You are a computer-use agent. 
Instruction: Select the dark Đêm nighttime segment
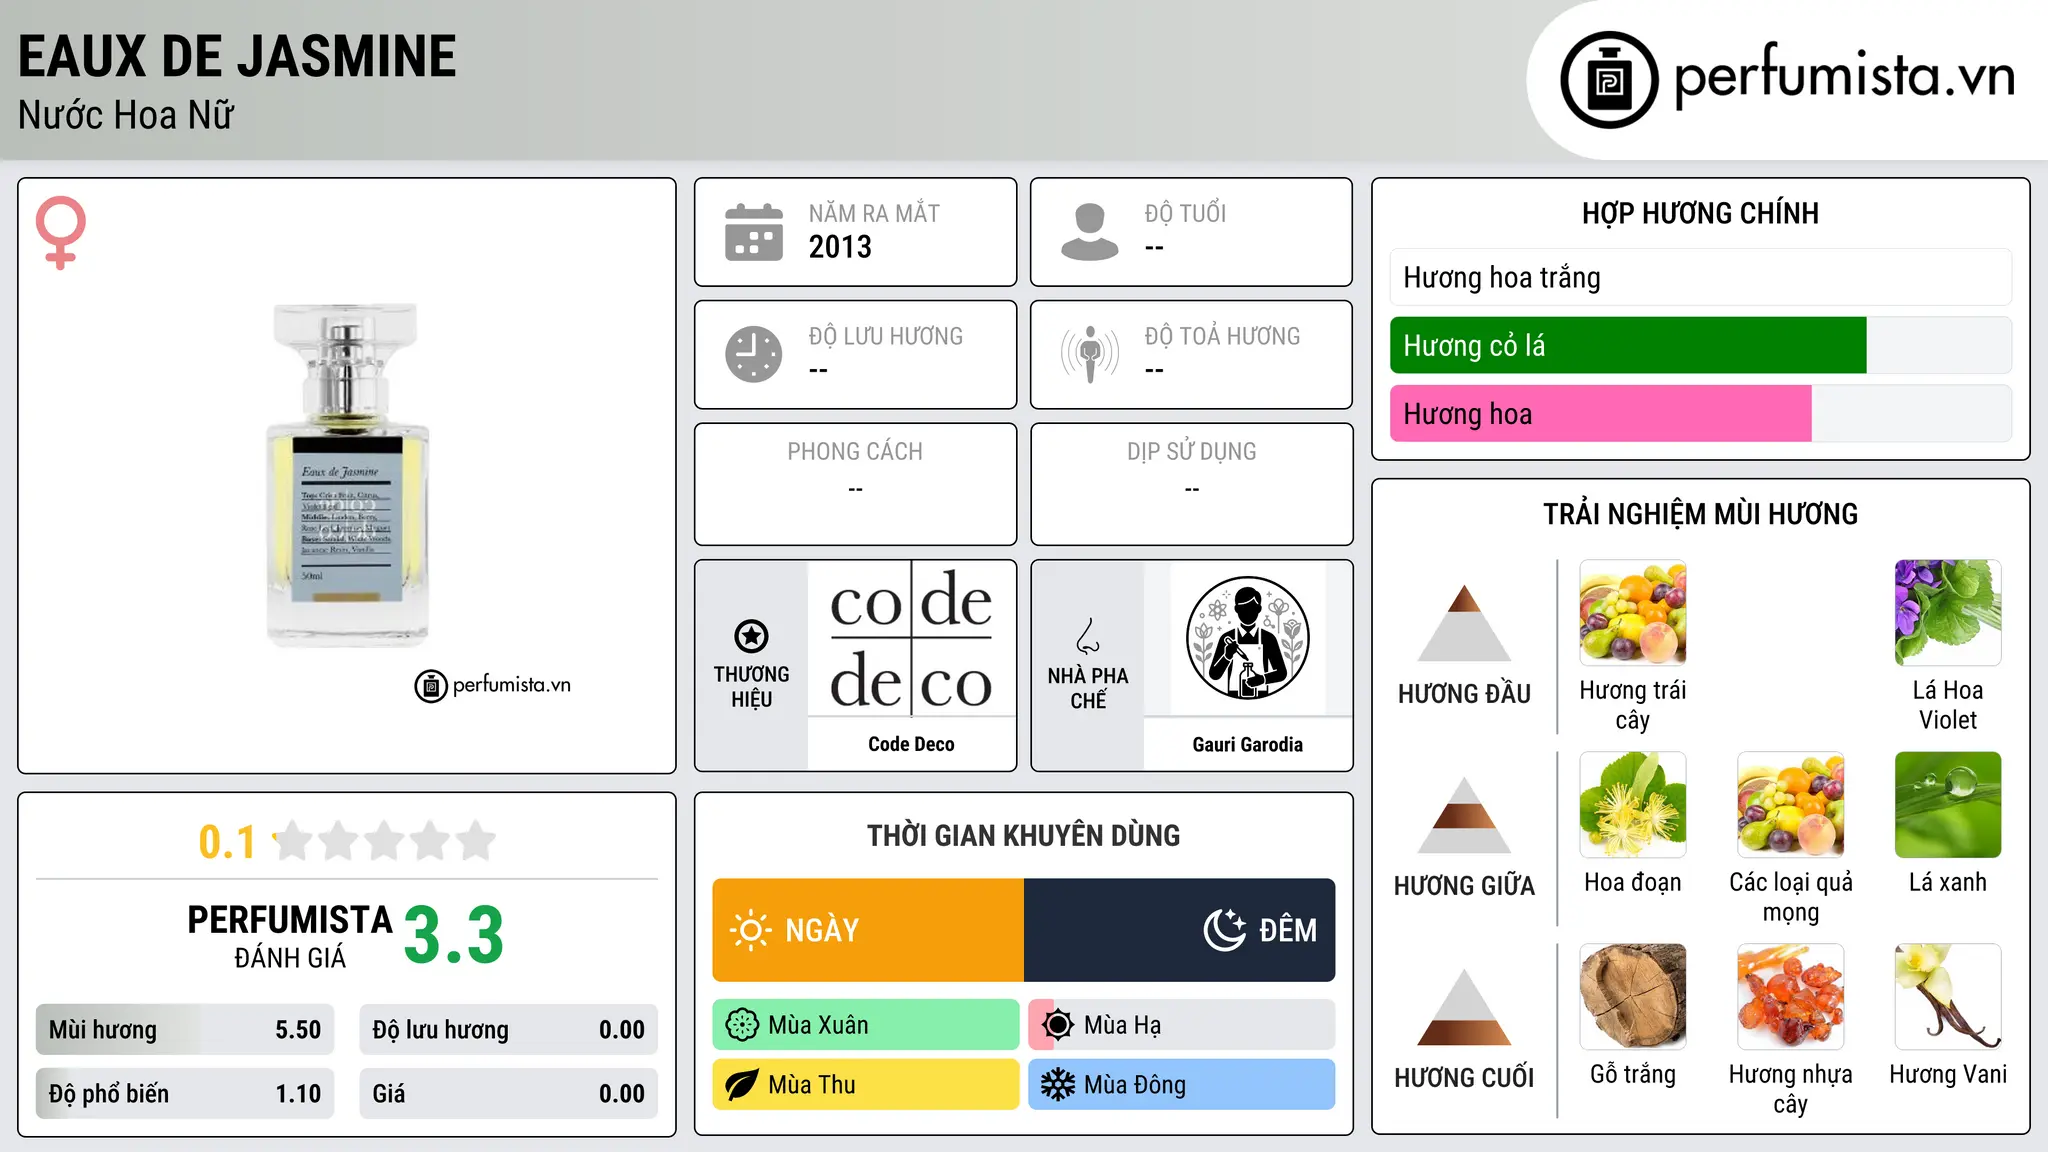1180,930
